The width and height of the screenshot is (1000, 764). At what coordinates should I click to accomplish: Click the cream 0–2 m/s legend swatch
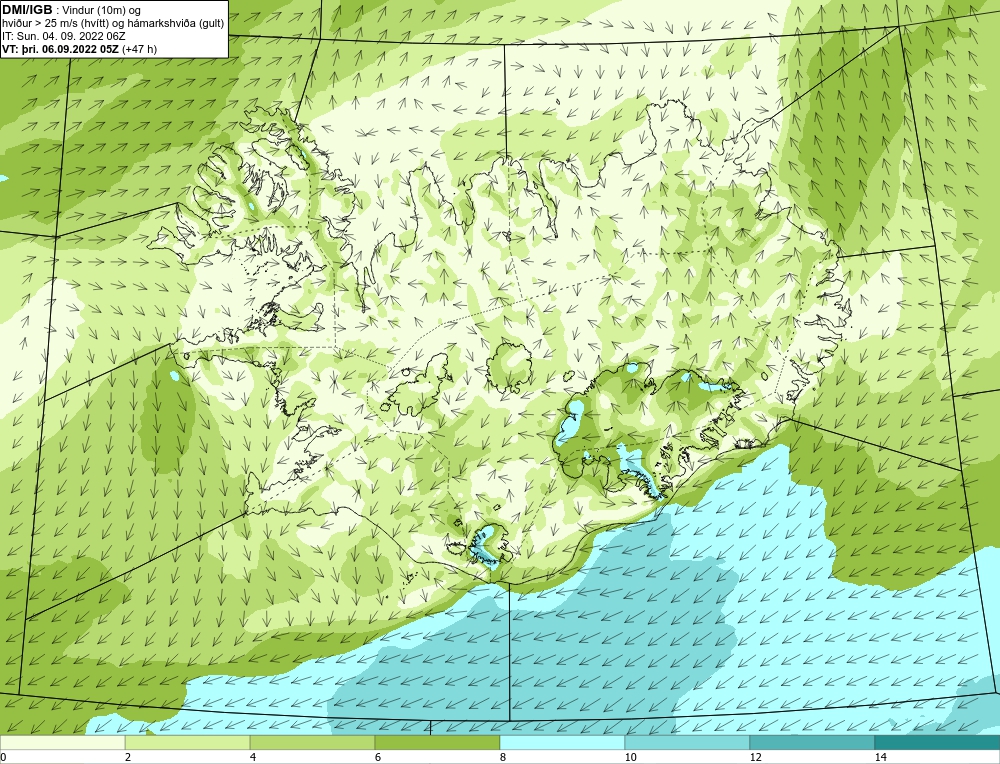tap(62, 742)
